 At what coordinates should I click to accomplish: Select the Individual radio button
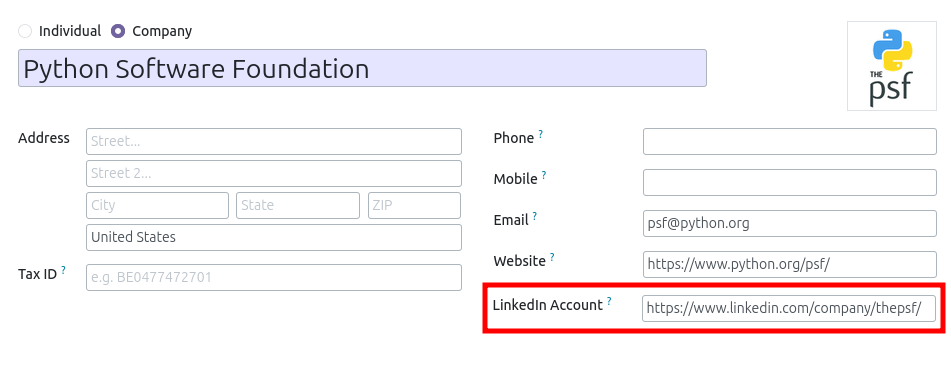(x=25, y=31)
